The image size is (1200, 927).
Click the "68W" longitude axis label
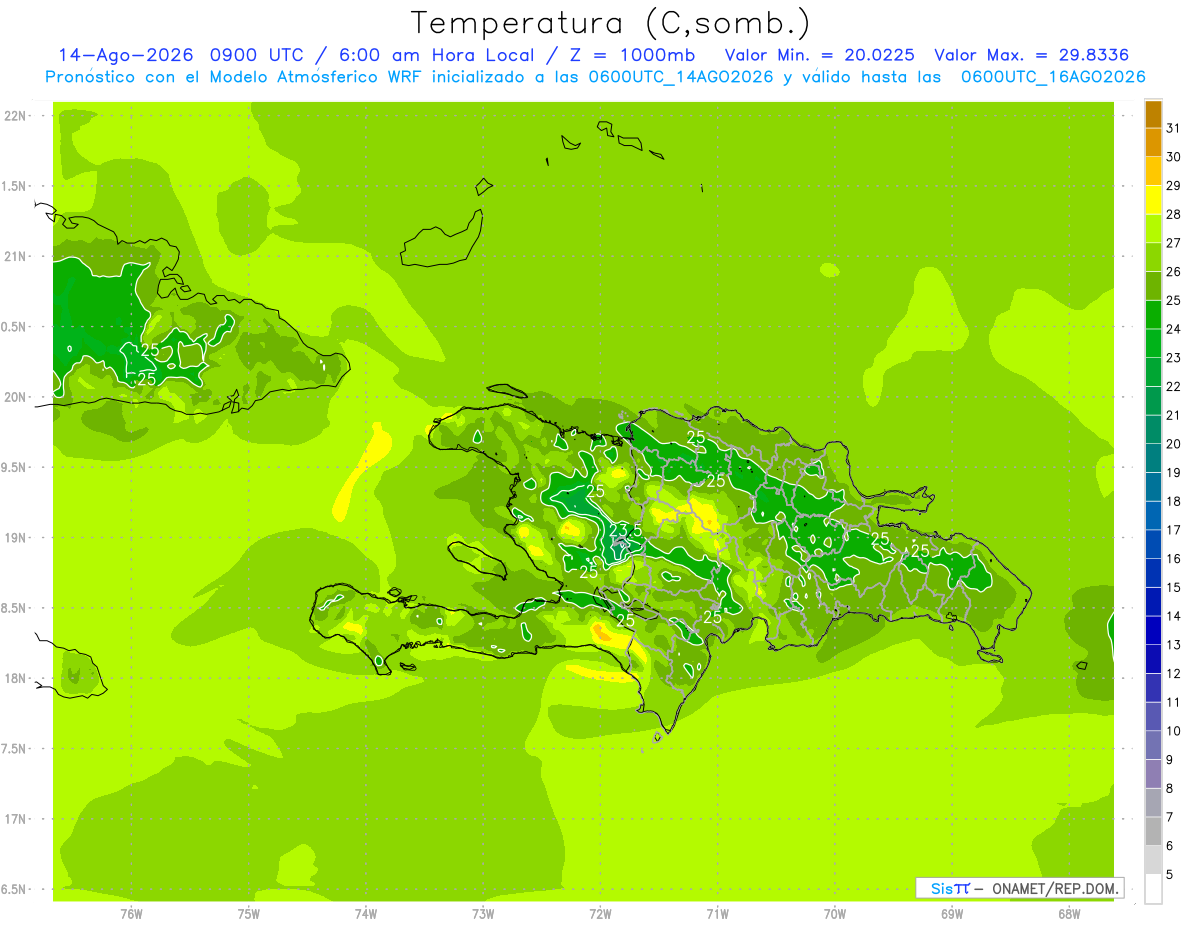point(1069,914)
